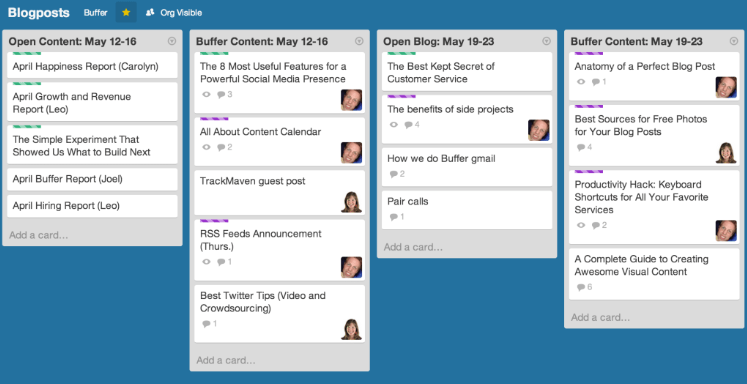Toggle the yellow star to unfavorite board

coord(126,12)
